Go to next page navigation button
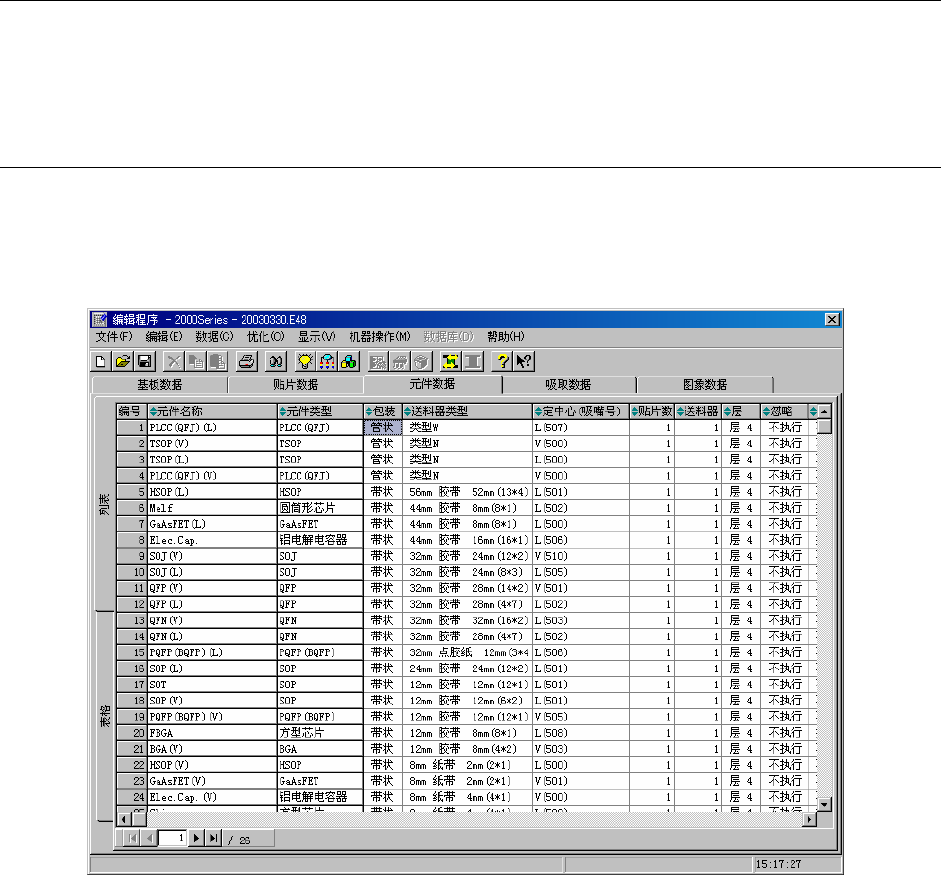941x875 pixels. pos(196,838)
